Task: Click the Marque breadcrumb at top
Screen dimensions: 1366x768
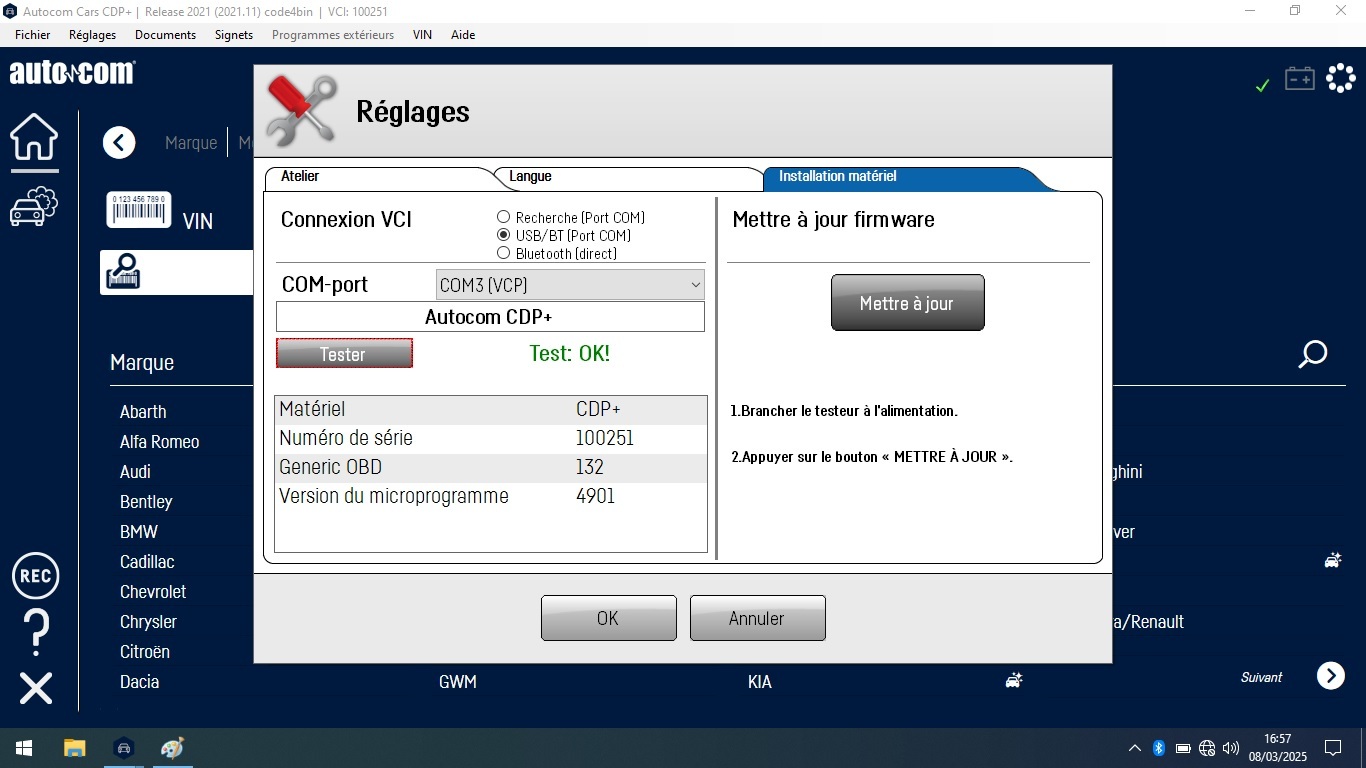Action: (x=191, y=143)
